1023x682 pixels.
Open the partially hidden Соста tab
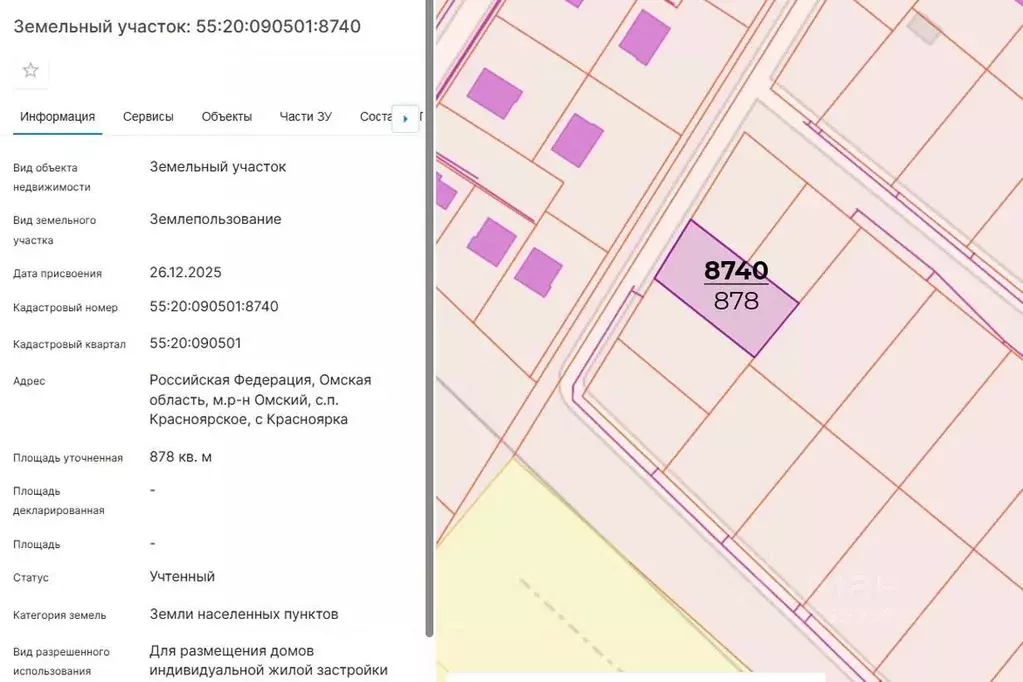point(375,116)
